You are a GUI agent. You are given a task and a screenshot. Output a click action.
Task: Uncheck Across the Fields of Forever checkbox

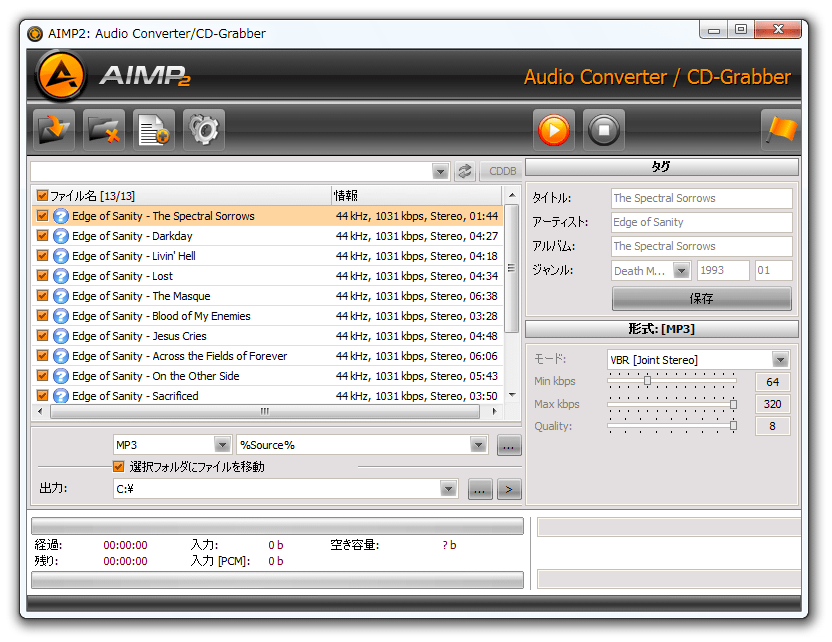click(42, 355)
